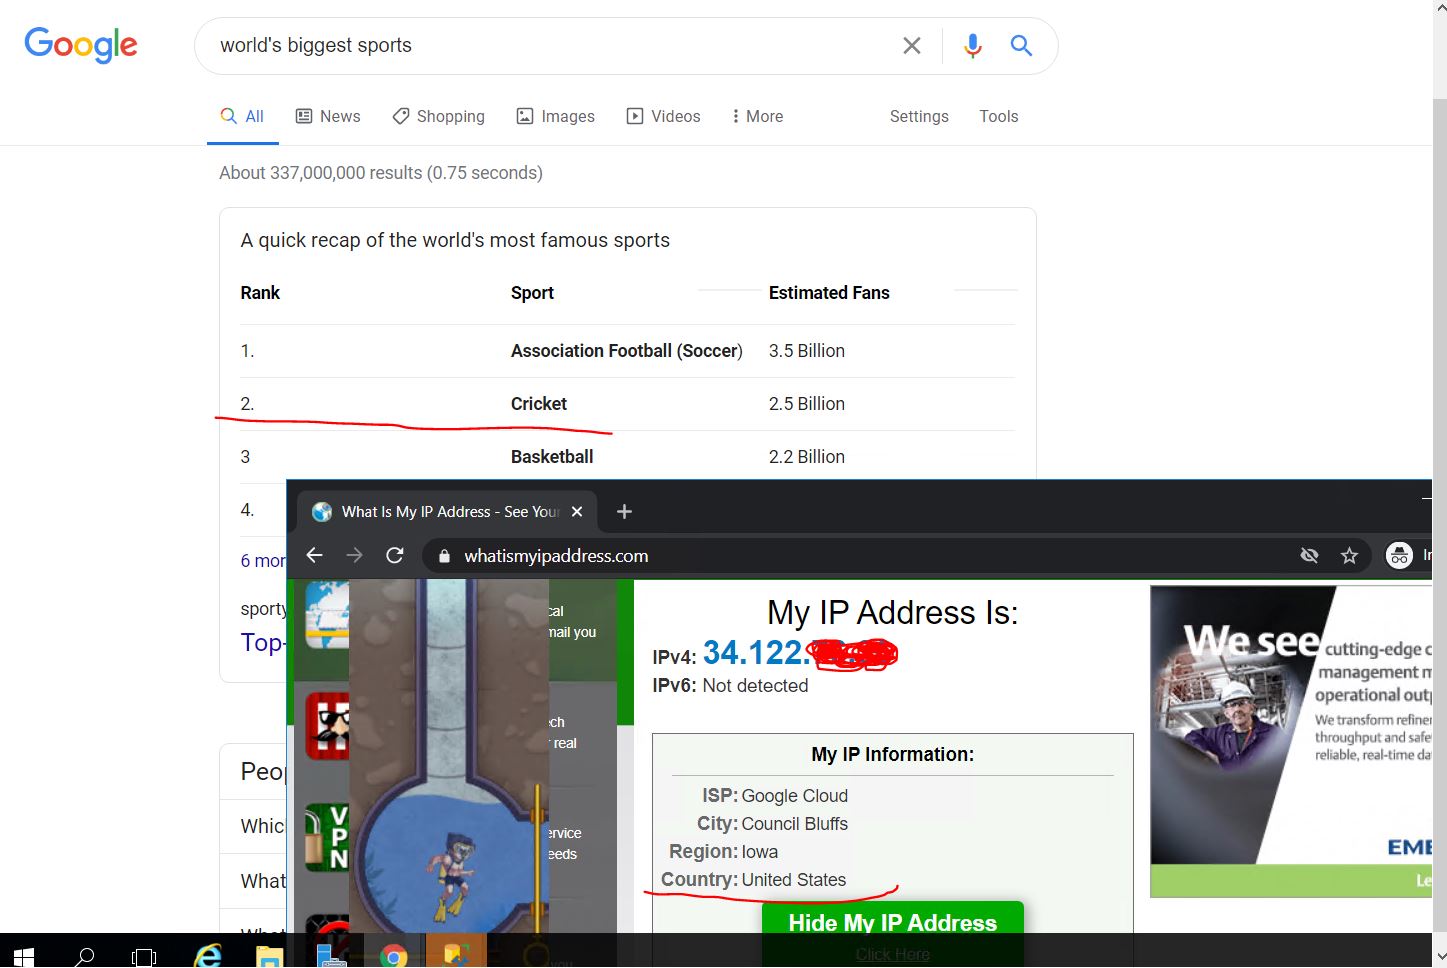Start a voice search with the microphone
This screenshot has height=968, width=1447.
(972, 45)
